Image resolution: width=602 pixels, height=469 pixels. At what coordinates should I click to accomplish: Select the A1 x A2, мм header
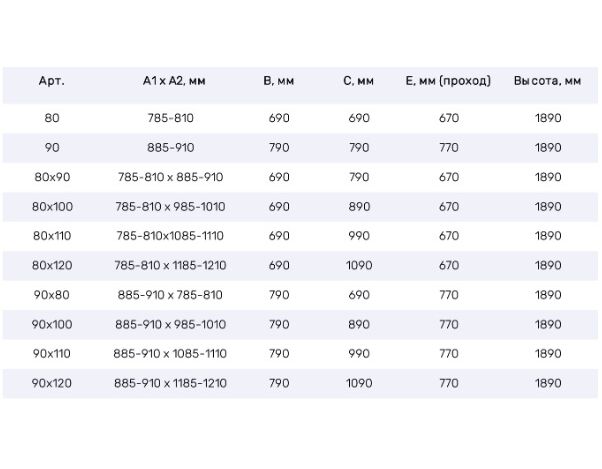pos(174,81)
